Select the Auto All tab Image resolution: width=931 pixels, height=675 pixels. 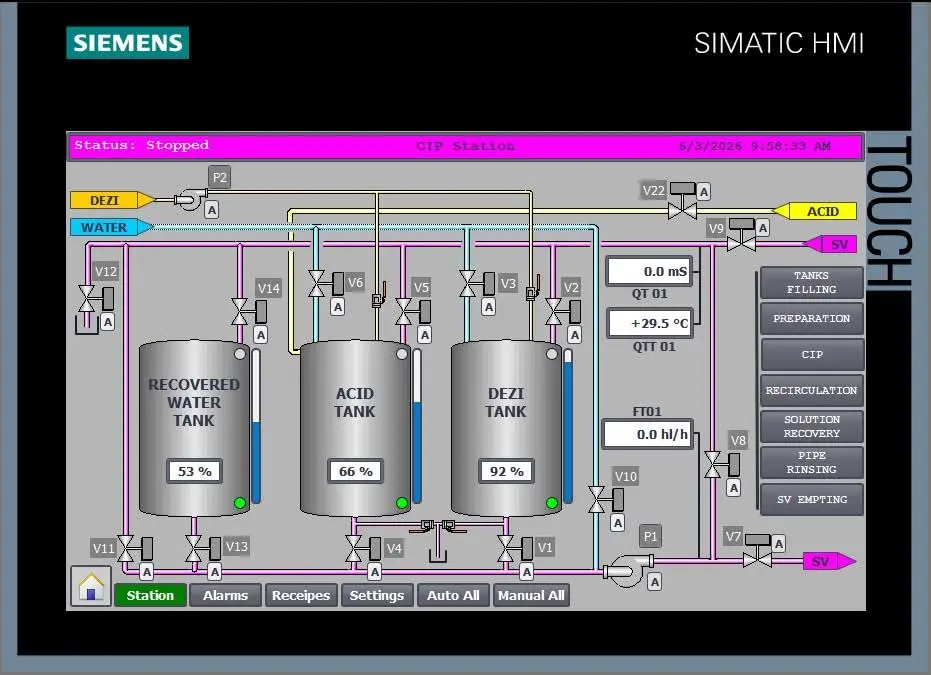453,595
